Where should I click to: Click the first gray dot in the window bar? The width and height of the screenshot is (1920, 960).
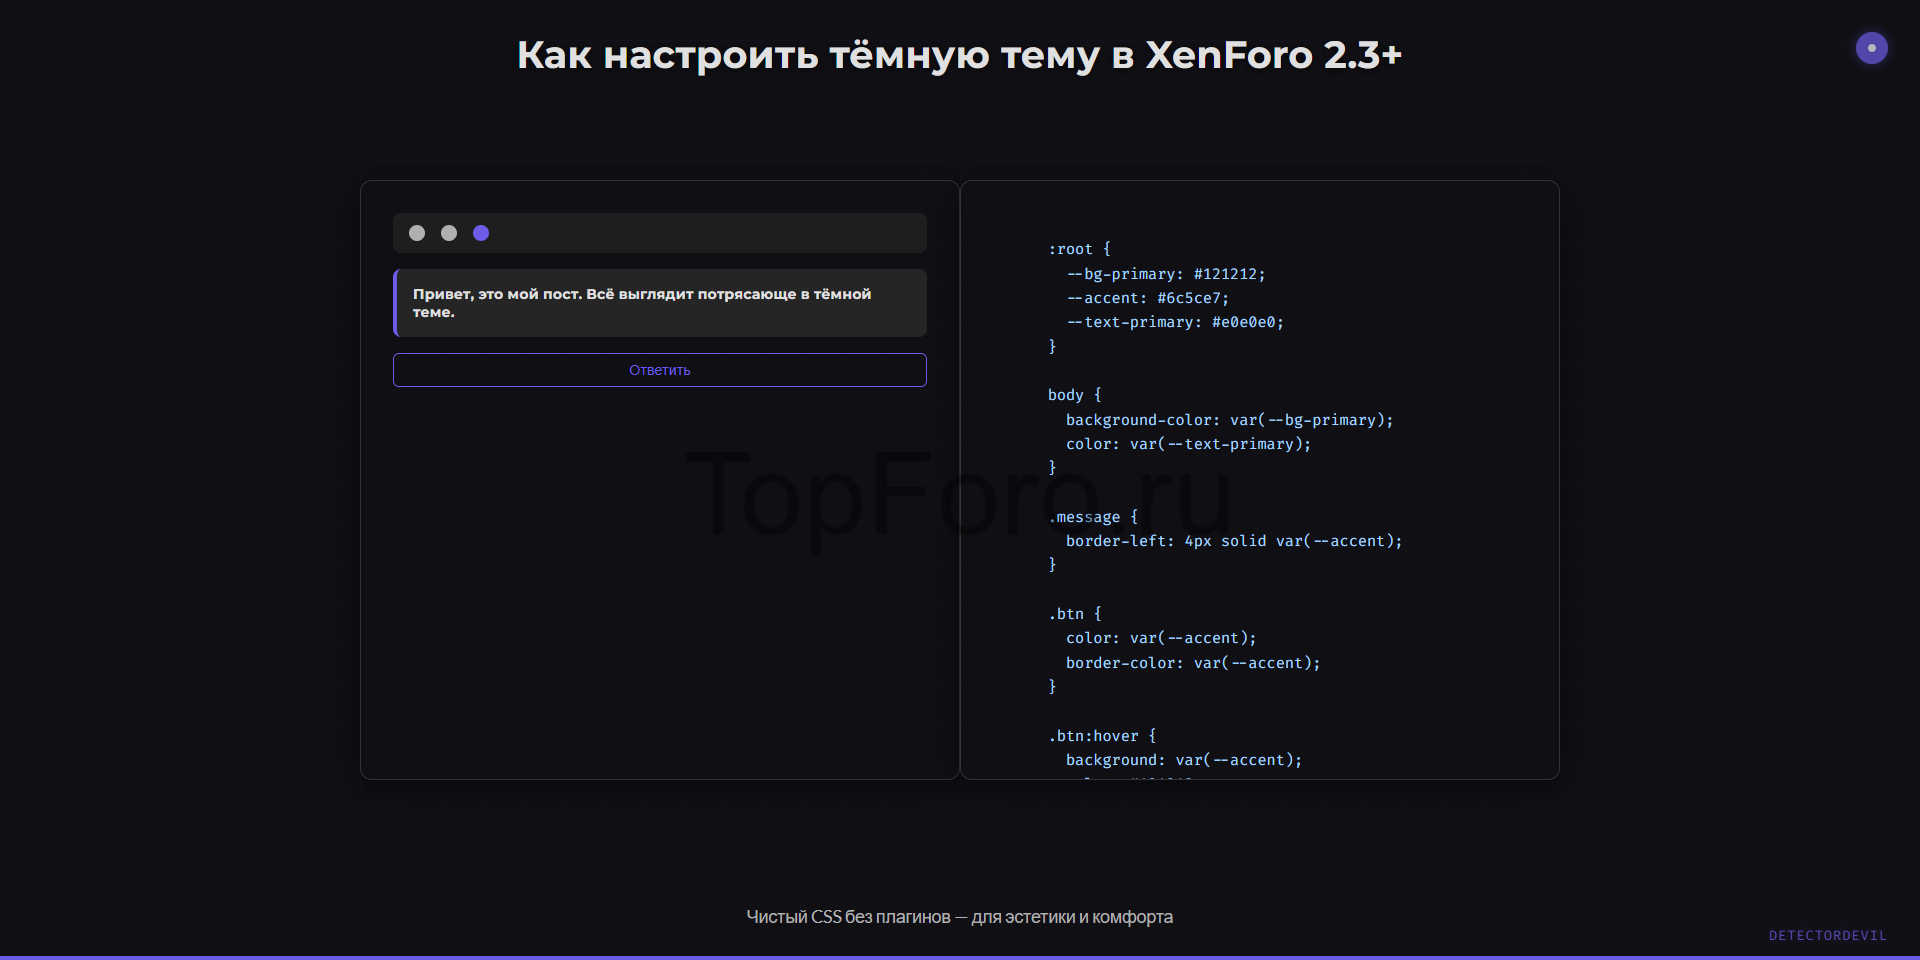pyautogui.click(x=417, y=233)
